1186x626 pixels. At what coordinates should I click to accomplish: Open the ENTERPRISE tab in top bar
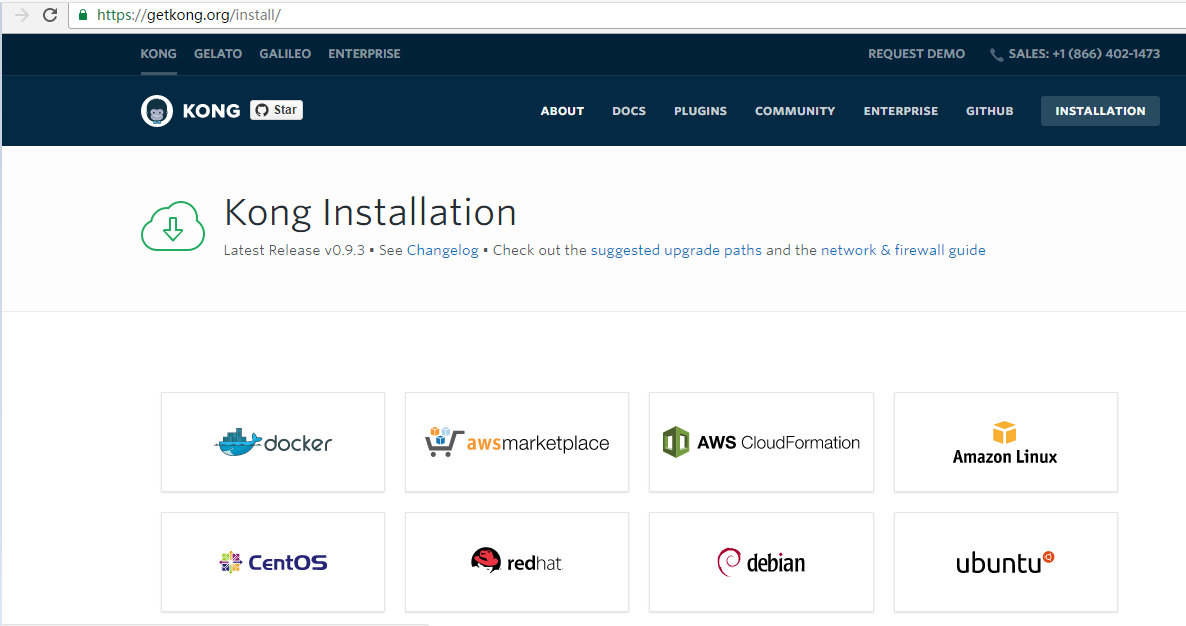point(364,54)
